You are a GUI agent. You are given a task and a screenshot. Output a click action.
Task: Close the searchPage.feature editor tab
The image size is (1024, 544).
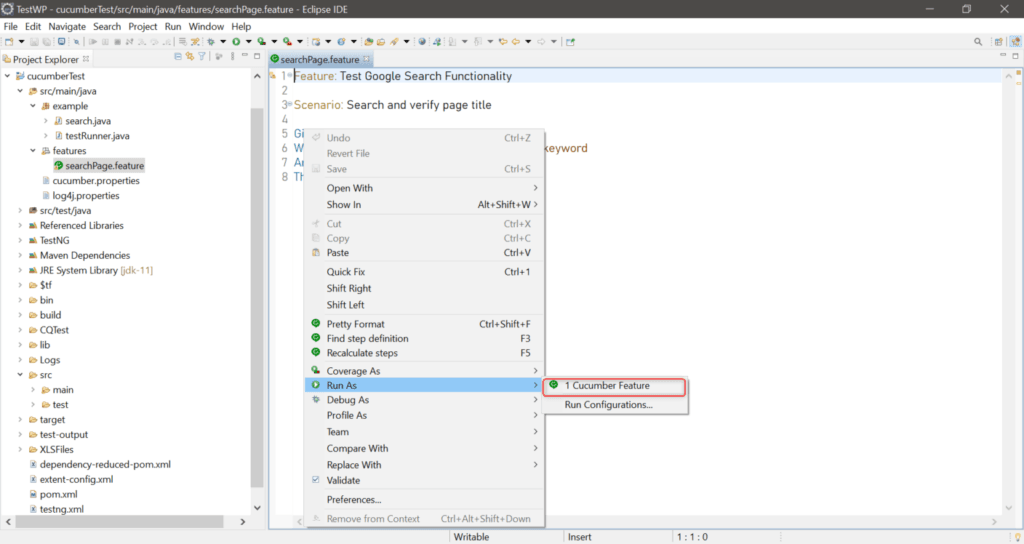pos(366,59)
